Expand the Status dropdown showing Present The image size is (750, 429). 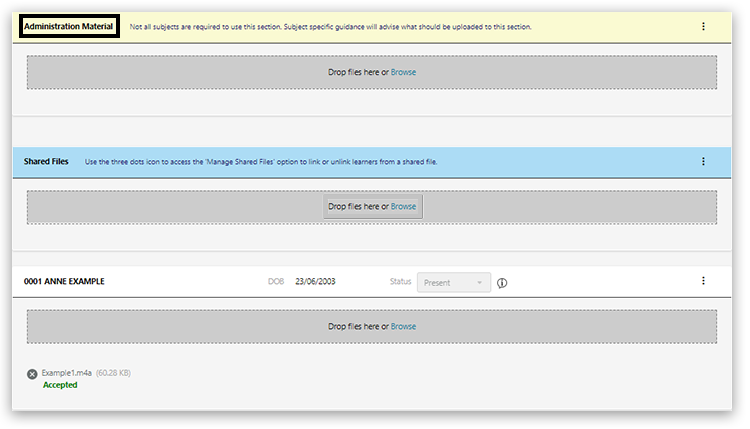[x=454, y=283]
